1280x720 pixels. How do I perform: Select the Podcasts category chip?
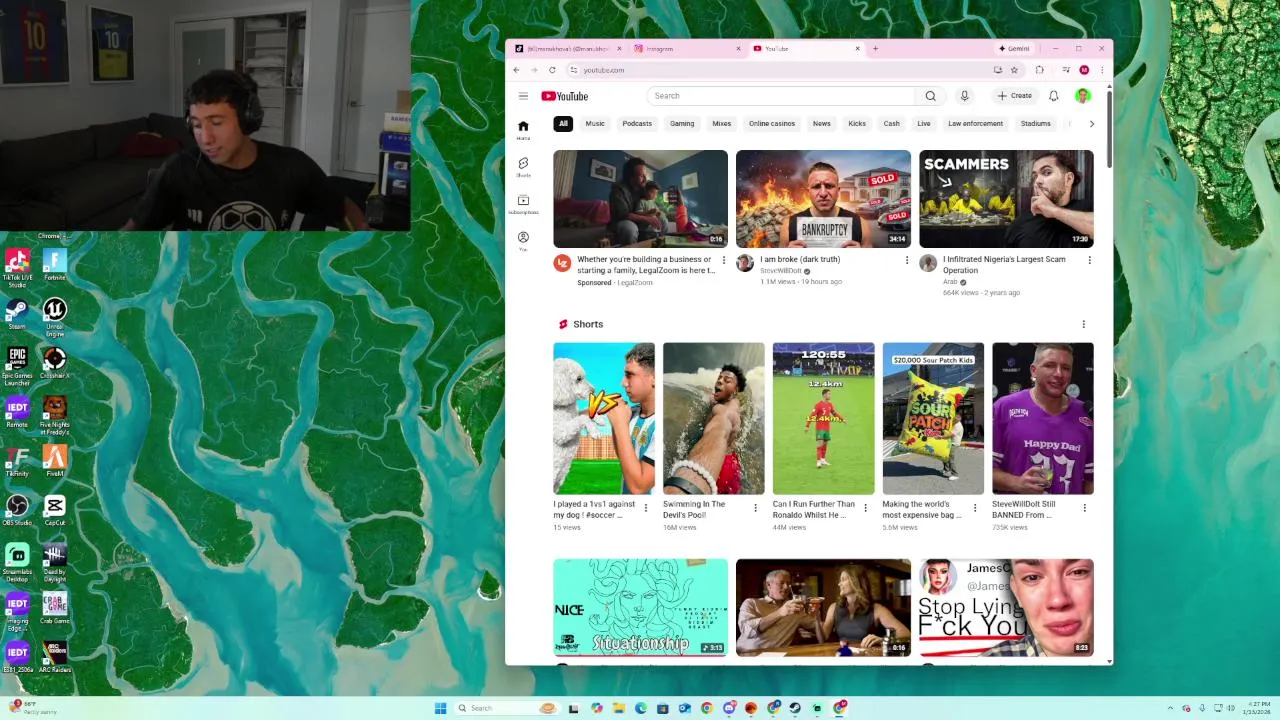pos(637,124)
